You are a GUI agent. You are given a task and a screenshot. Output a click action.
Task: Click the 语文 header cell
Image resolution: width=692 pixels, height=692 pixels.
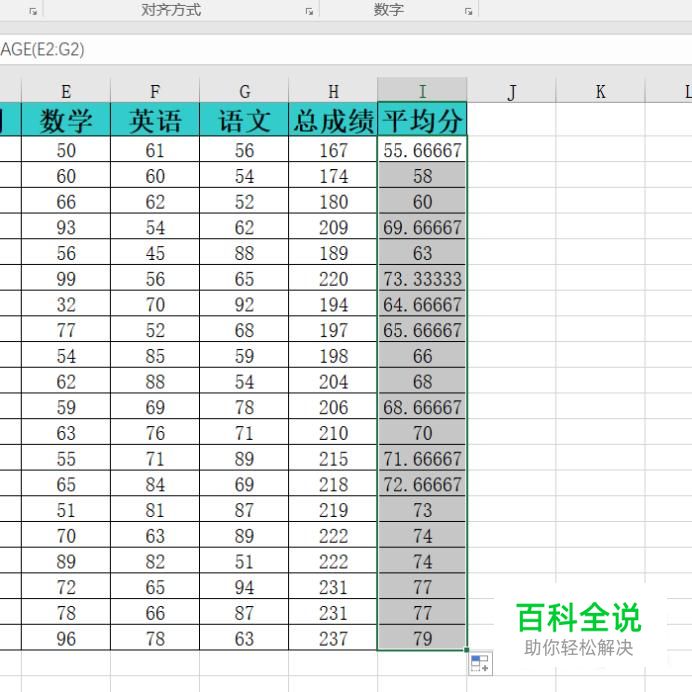244,120
